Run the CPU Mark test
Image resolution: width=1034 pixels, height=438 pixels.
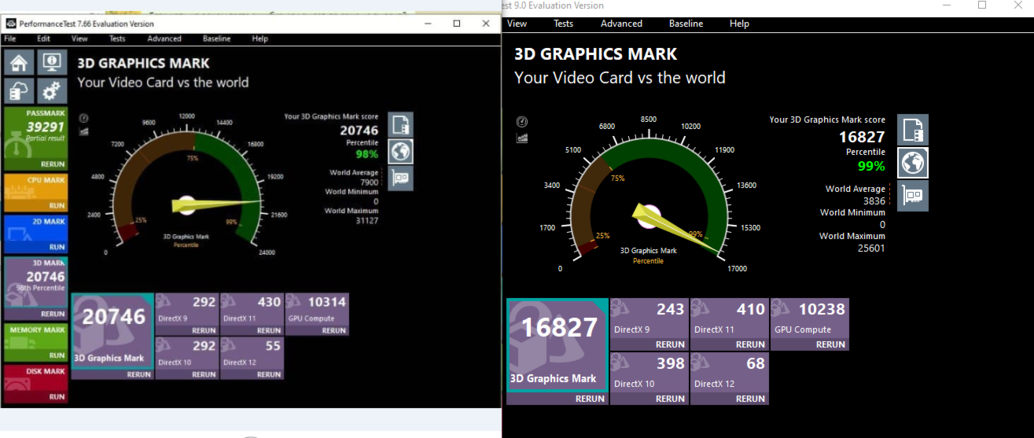57,205
